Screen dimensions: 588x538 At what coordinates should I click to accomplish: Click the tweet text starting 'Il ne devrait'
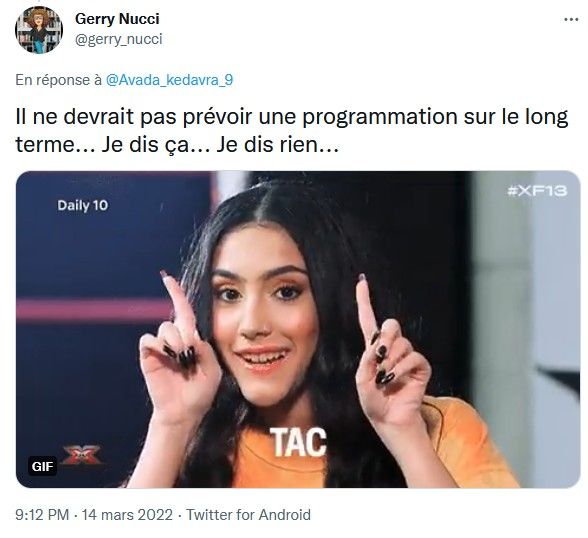[292, 130]
